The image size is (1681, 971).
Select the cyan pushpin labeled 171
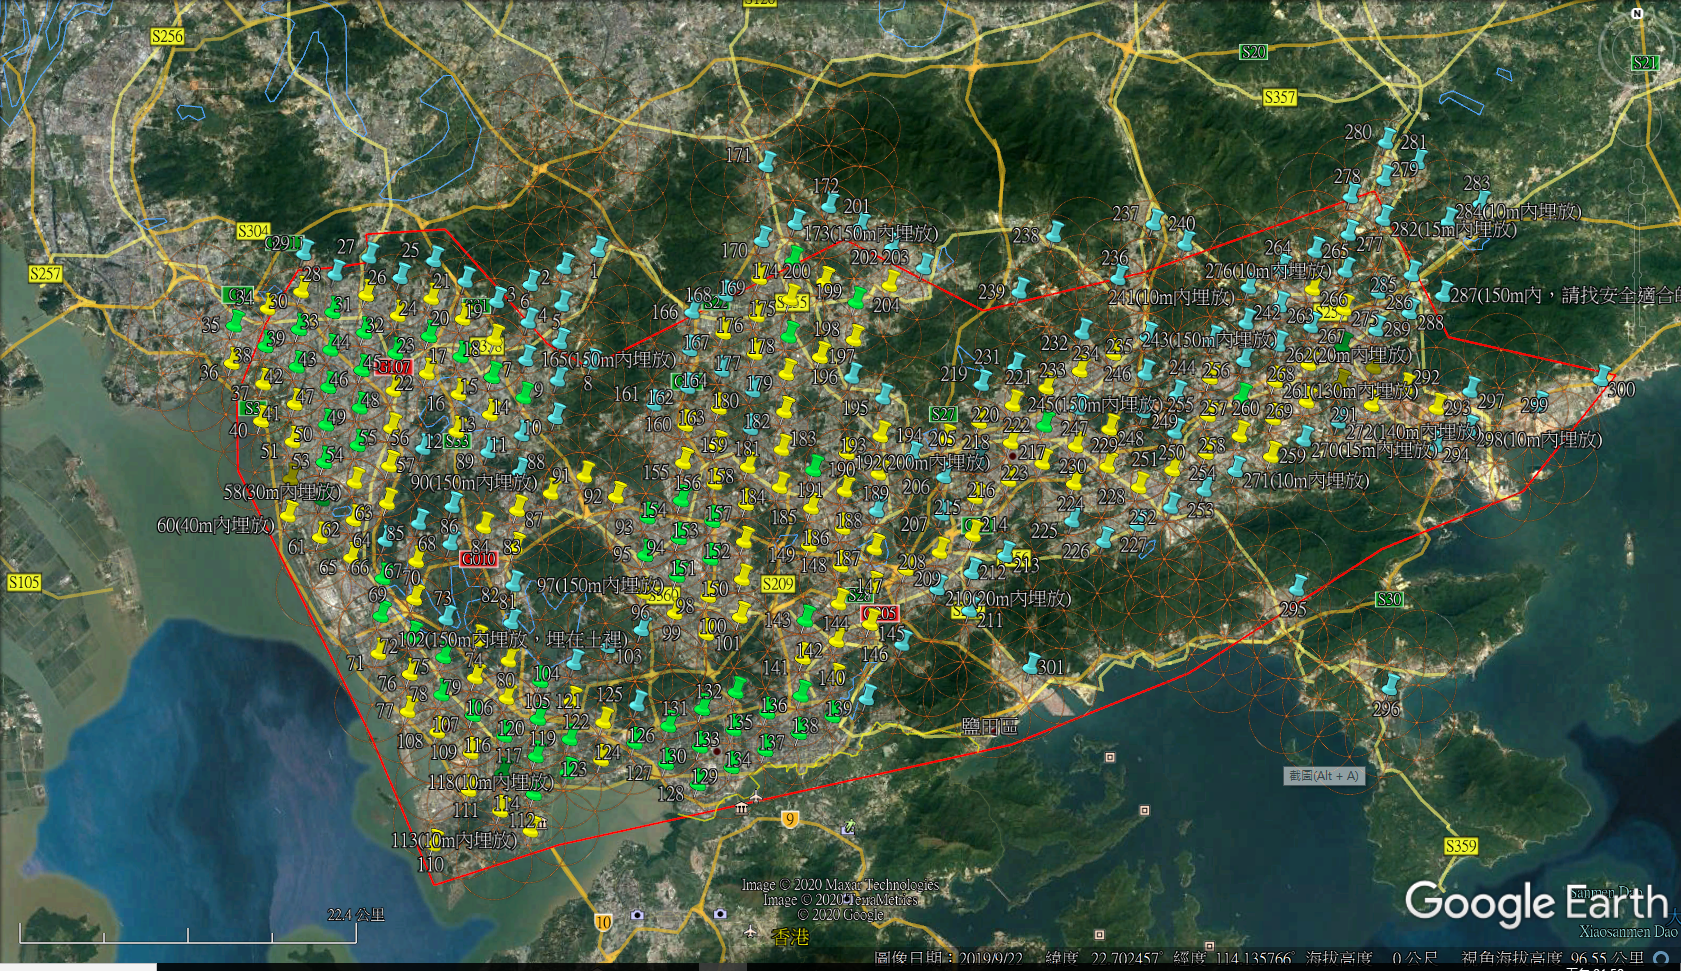768,161
